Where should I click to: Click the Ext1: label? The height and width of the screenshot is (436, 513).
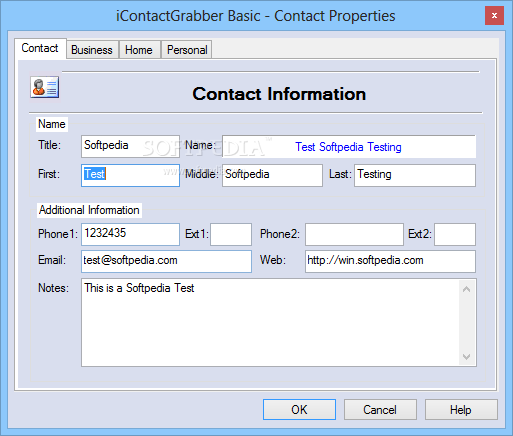pyautogui.click(x=197, y=234)
